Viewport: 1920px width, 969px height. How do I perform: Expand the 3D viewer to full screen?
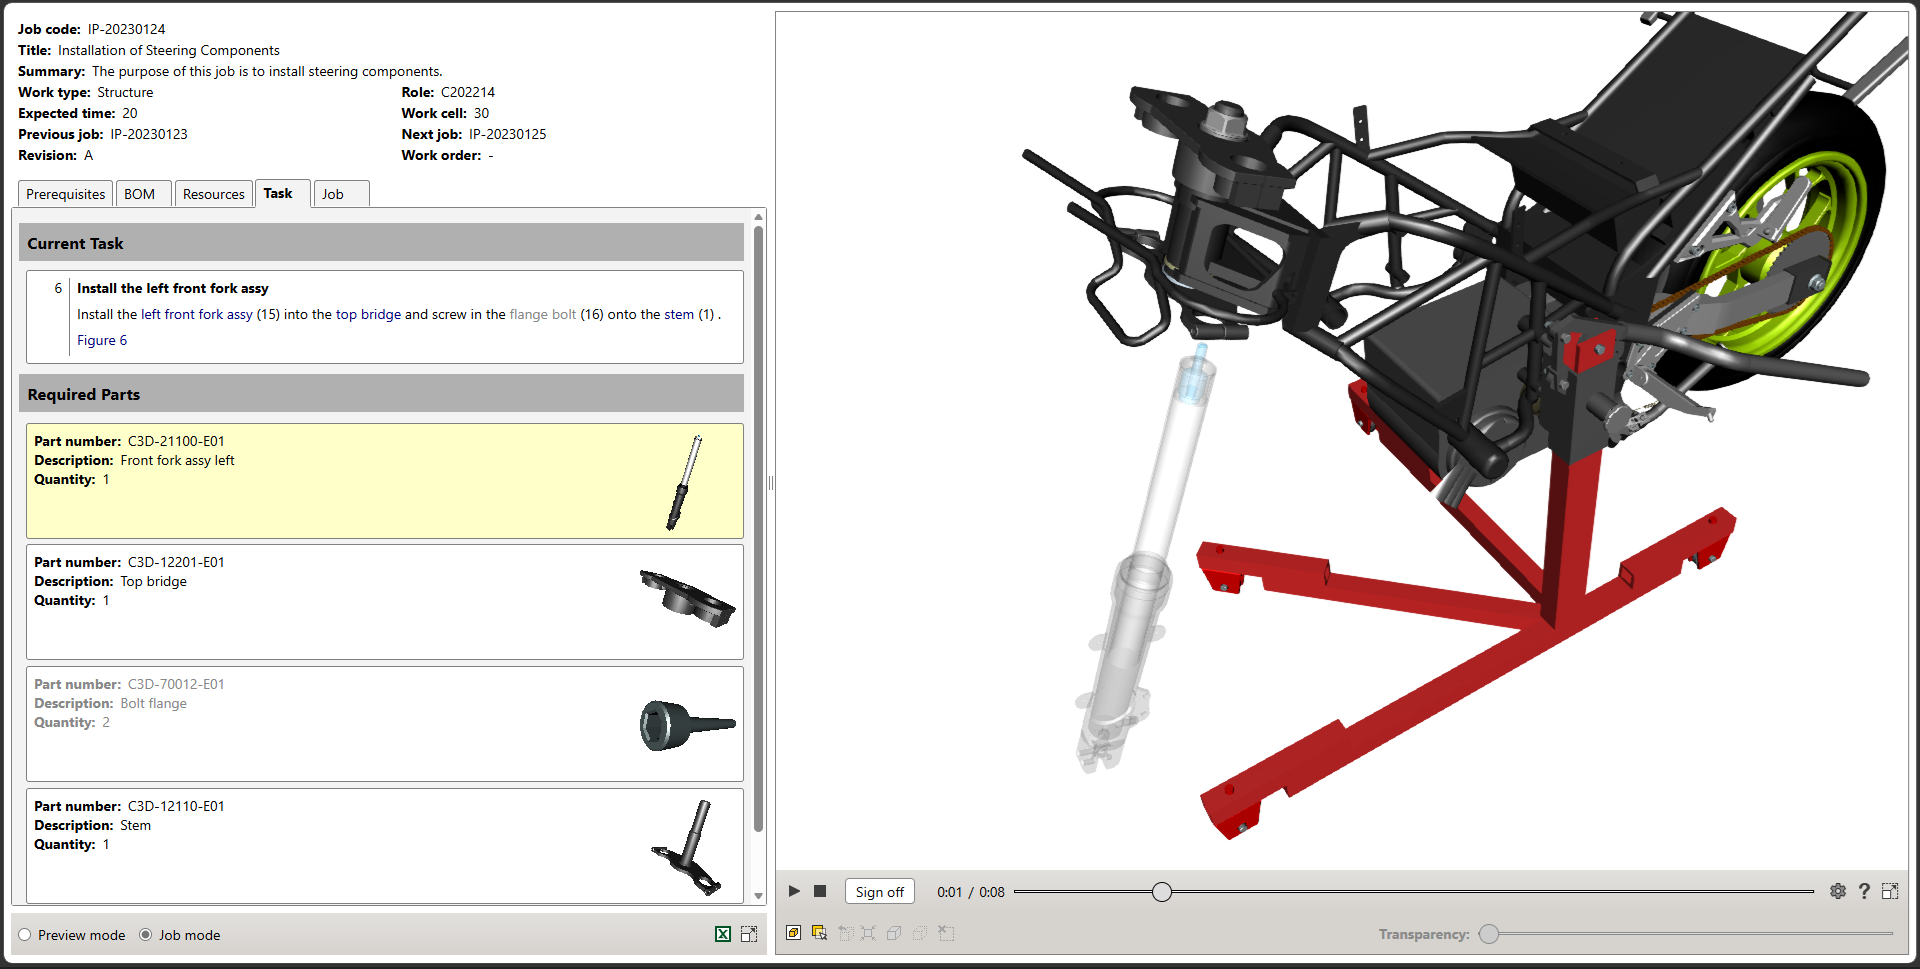click(1890, 891)
